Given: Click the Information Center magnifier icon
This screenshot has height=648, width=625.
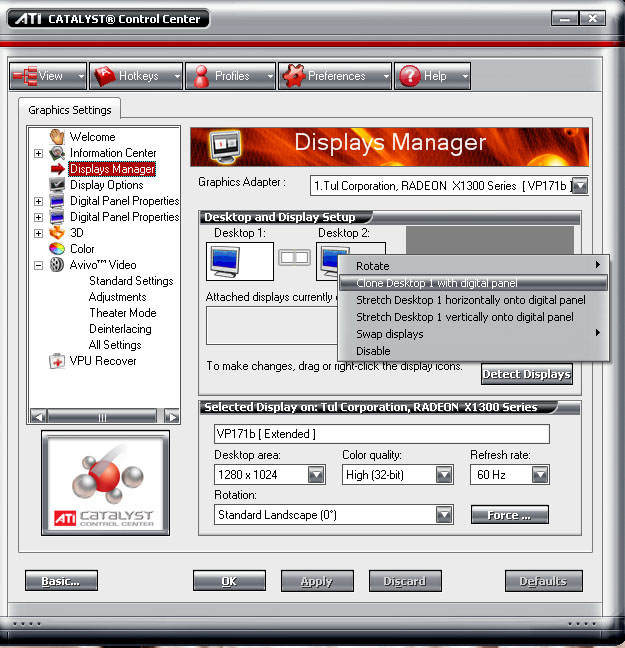Looking at the screenshot, I should [x=57, y=153].
